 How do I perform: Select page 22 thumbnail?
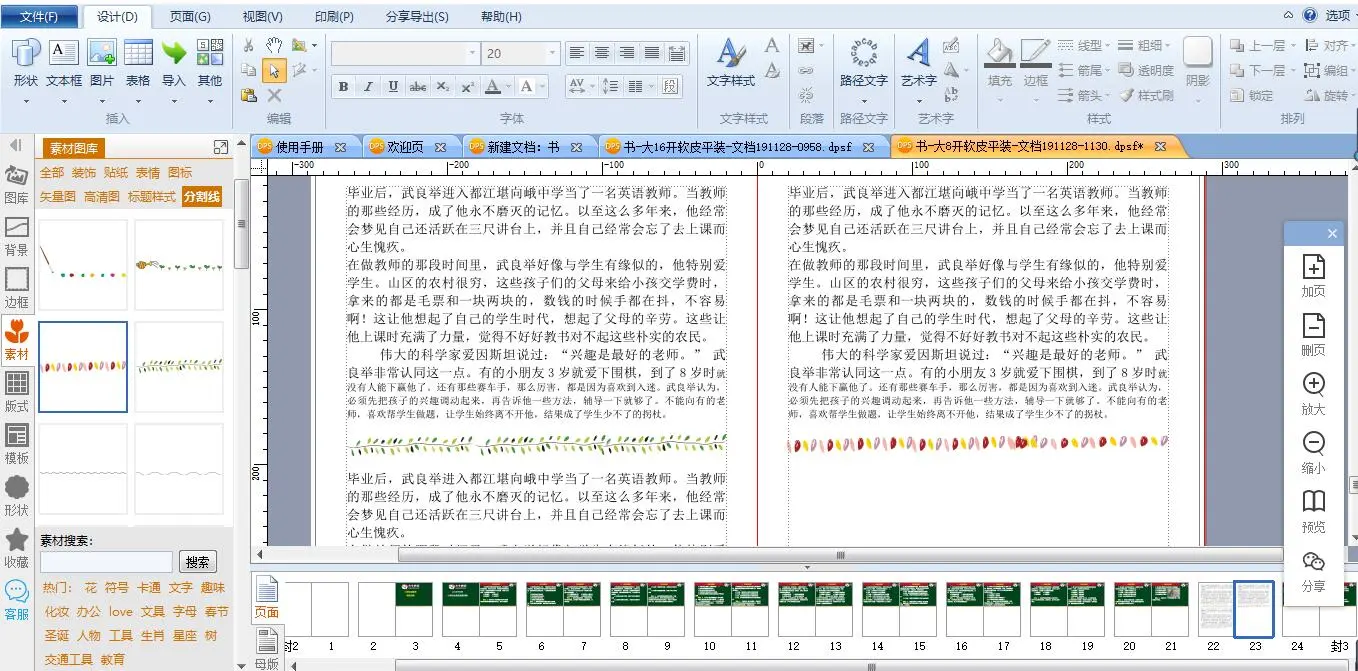tap(1214, 609)
